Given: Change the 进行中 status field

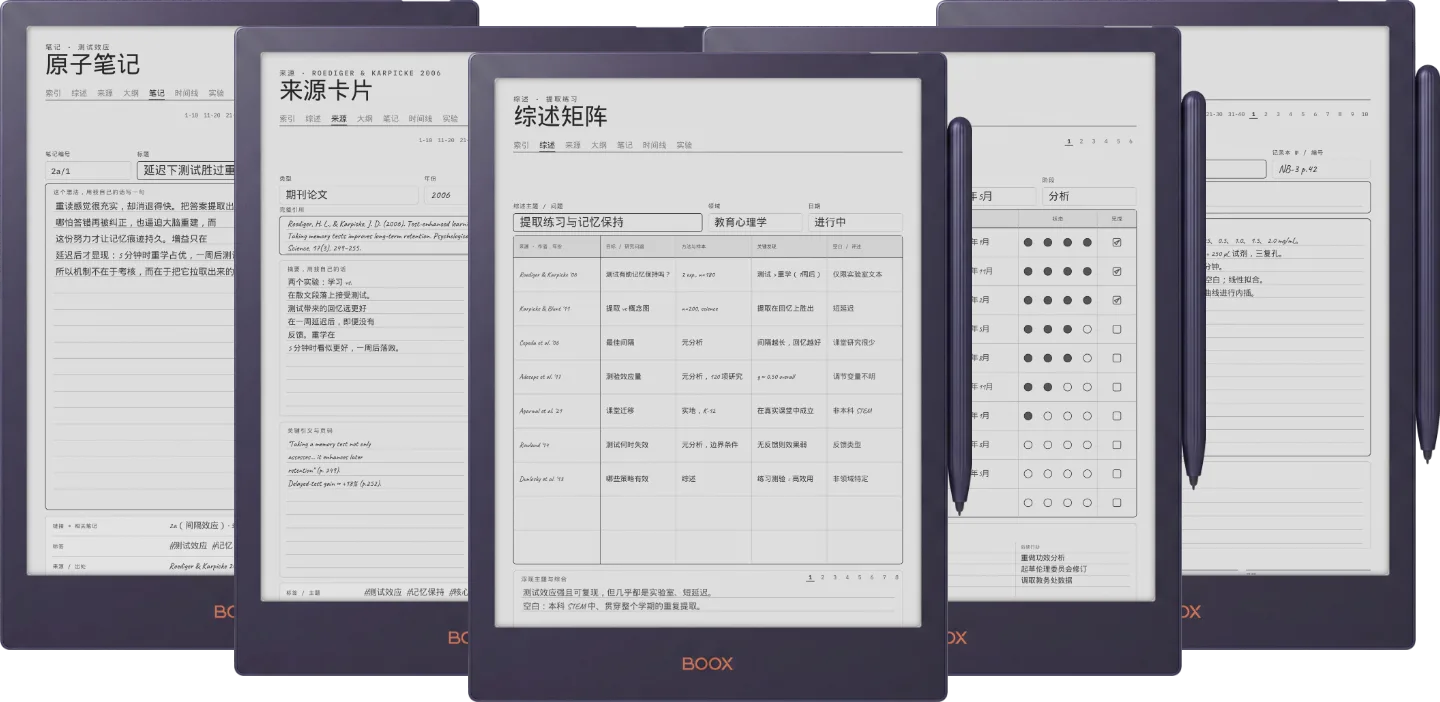Looking at the screenshot, I should pyautogui.click(x=855, y=223).
